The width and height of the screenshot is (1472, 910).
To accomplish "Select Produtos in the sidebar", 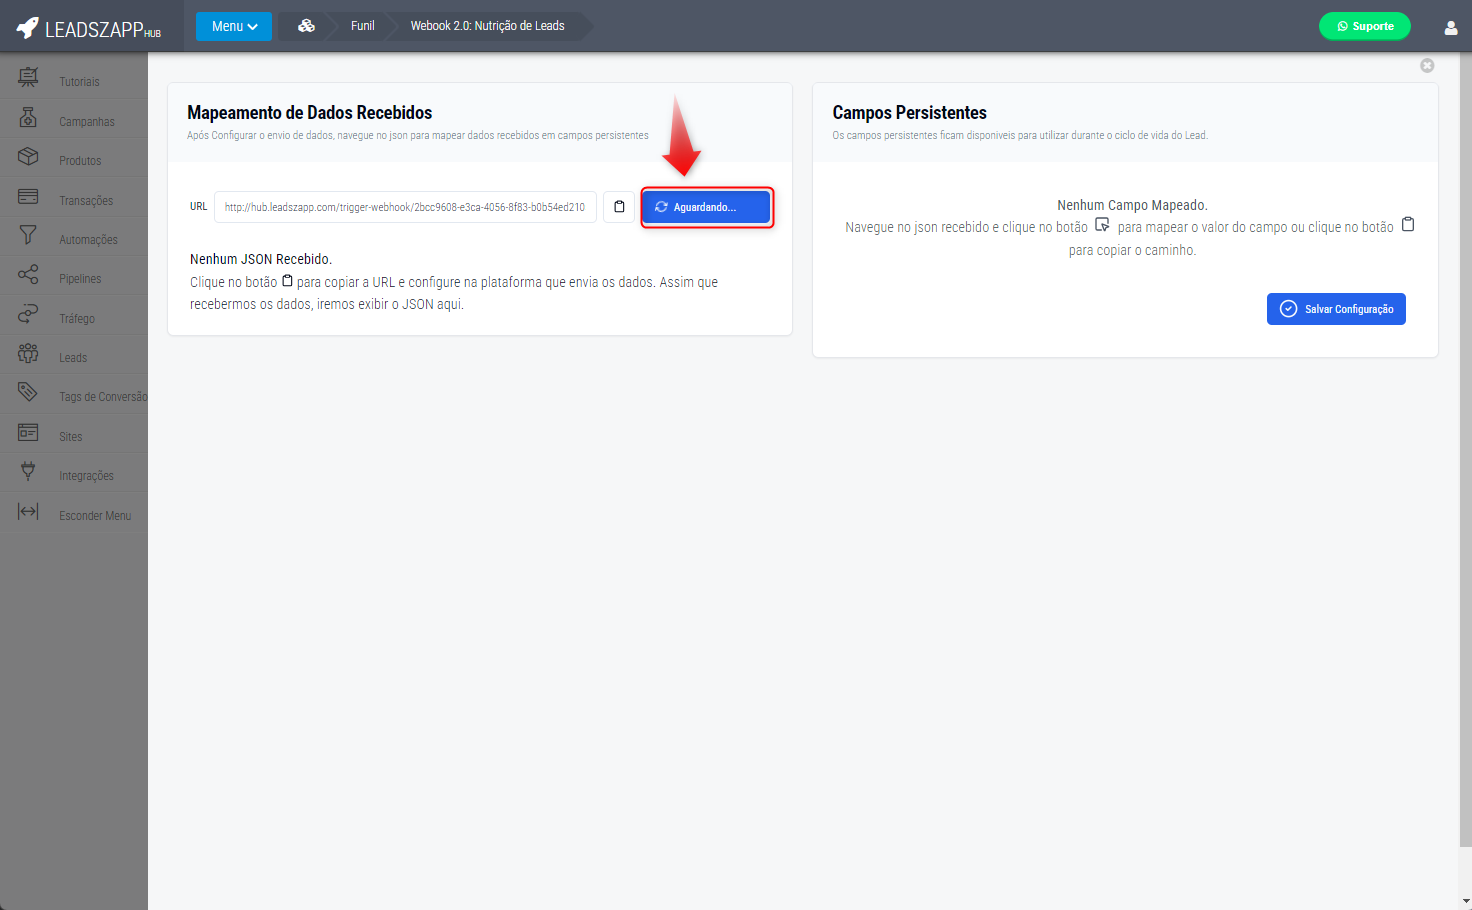I will coord(80,161).
